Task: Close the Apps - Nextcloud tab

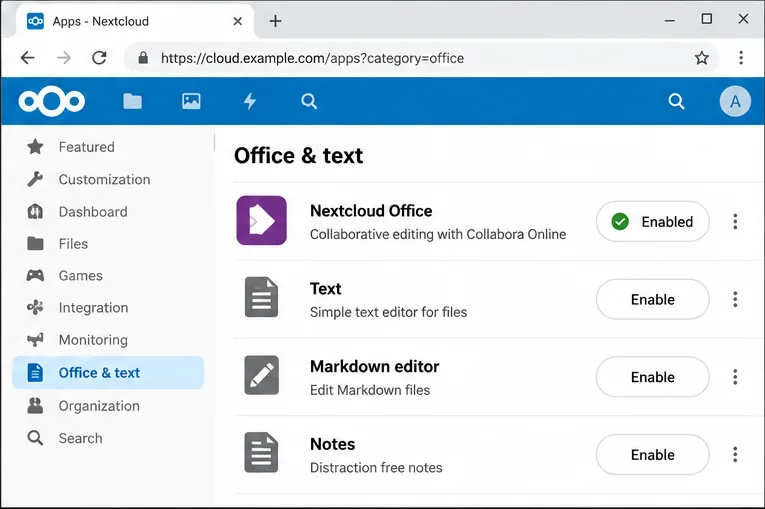Action: [238, 21]
